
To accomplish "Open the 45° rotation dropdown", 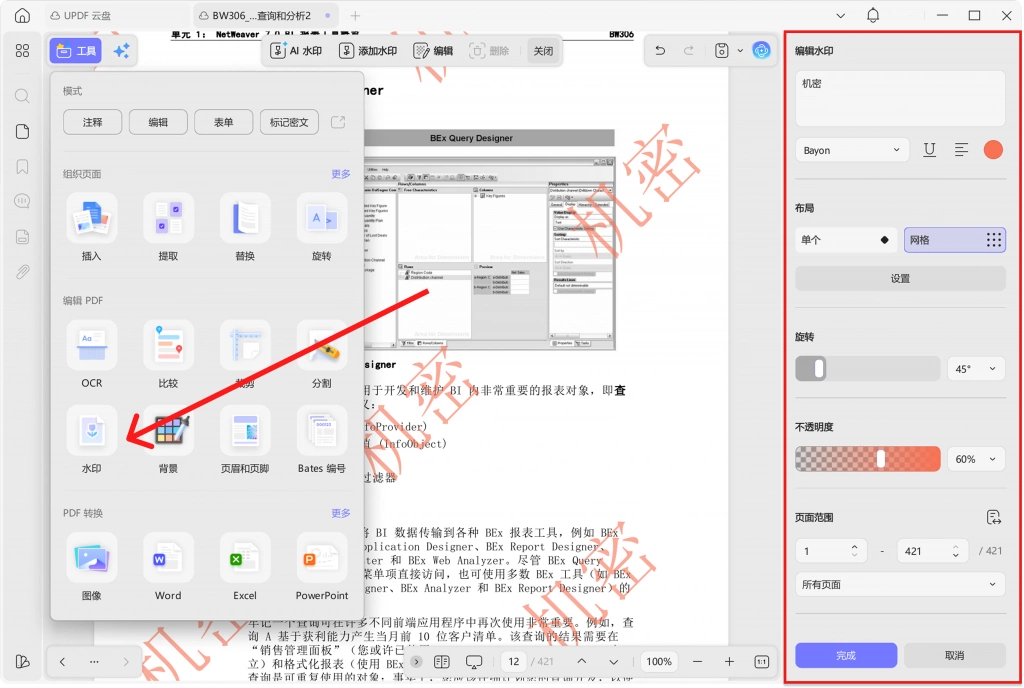I will [976, 369].
